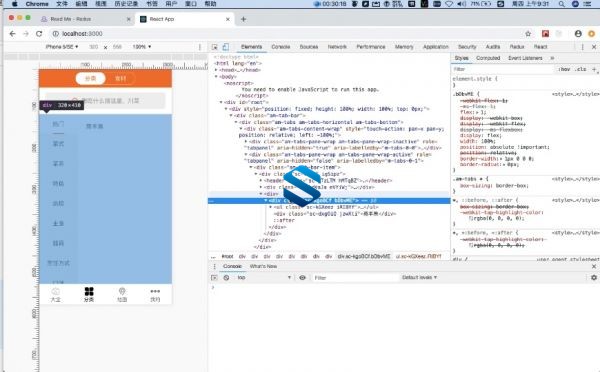Close the React App tab
The width and height of the screenshot is (600, 372).
228,19
